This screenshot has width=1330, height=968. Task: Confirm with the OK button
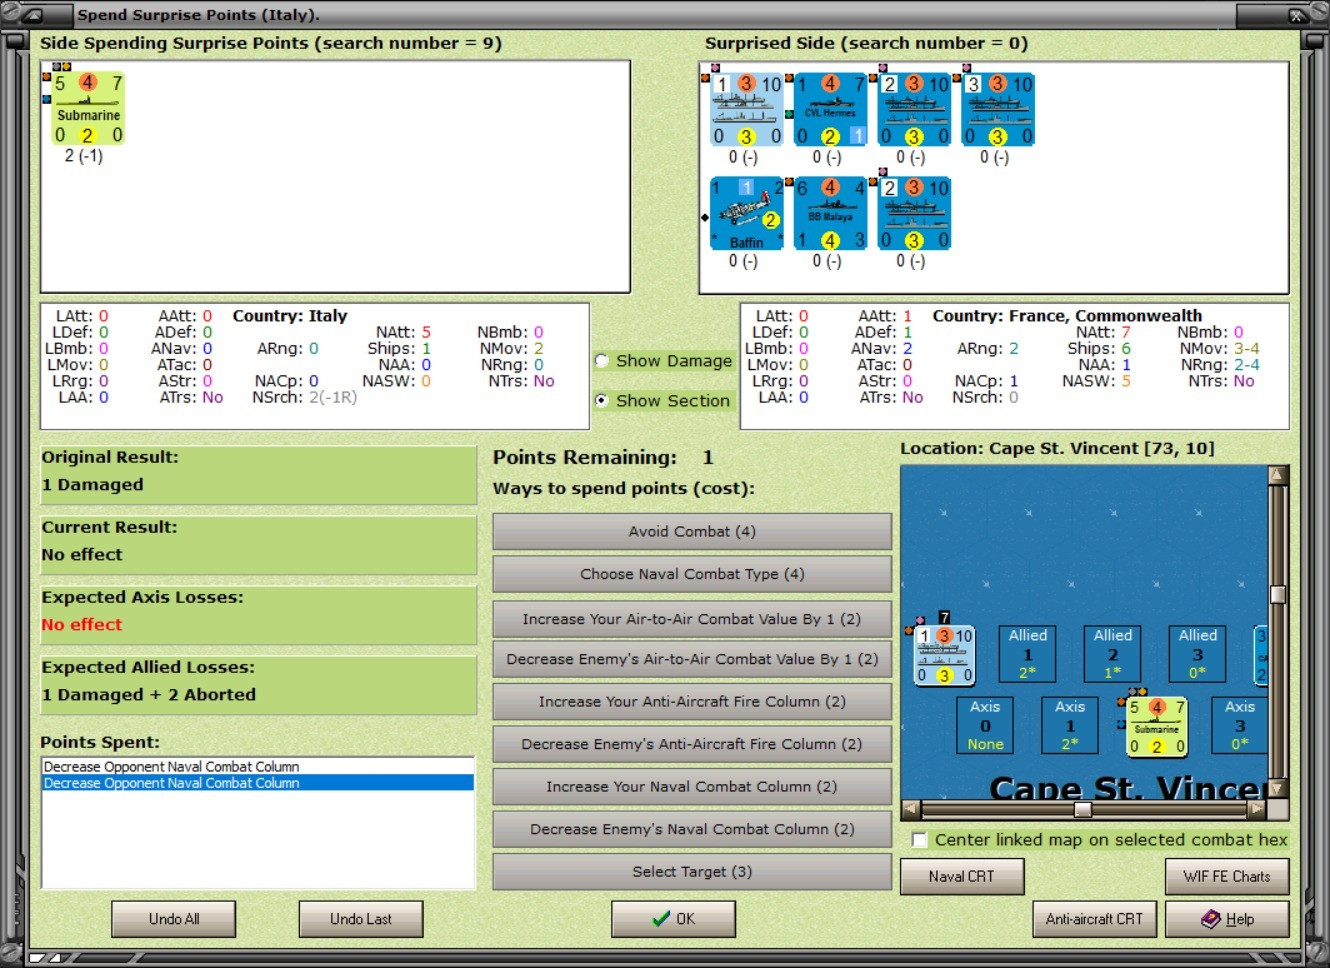673,919
